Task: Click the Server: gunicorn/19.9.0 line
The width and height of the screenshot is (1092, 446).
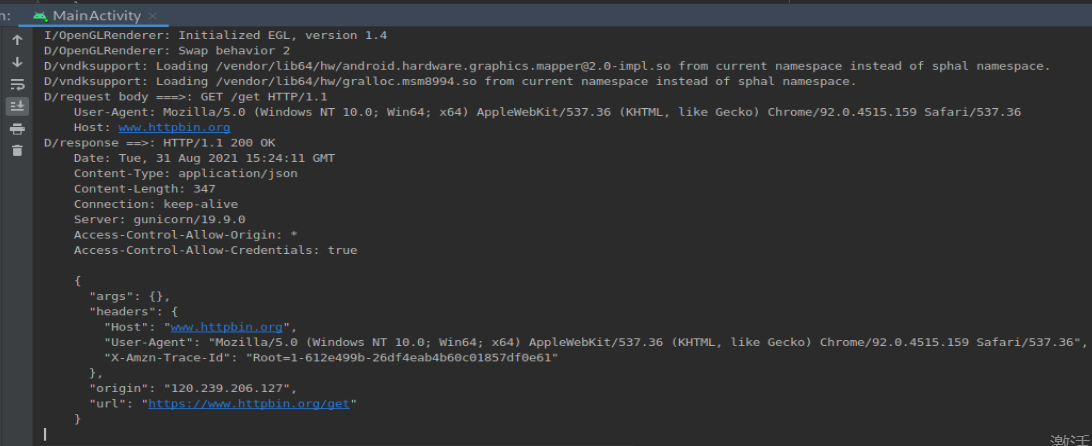Action: click(x=159, y=219)
